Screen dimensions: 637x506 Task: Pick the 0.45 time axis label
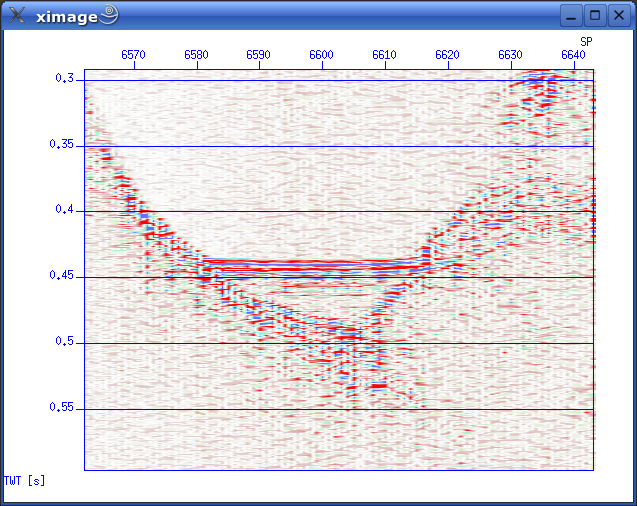pos(62,276)
